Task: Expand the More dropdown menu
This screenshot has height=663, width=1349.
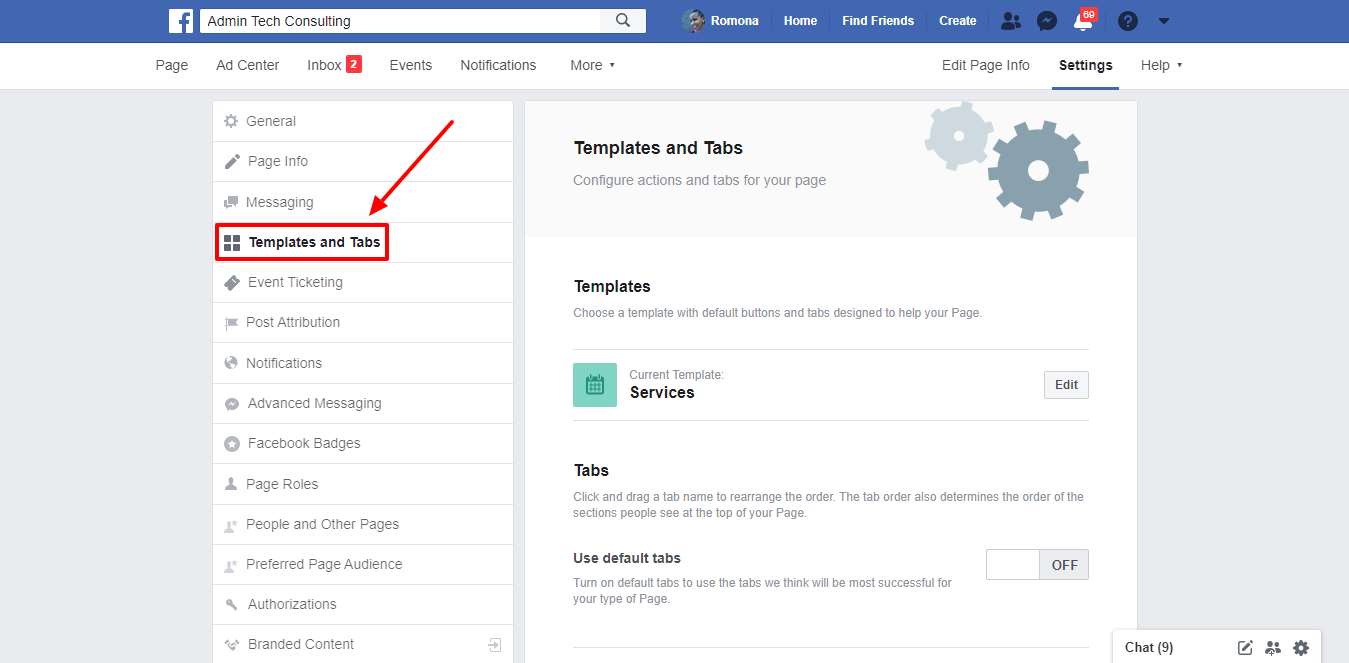Action: pyautogui.click(x=592, y=65)
